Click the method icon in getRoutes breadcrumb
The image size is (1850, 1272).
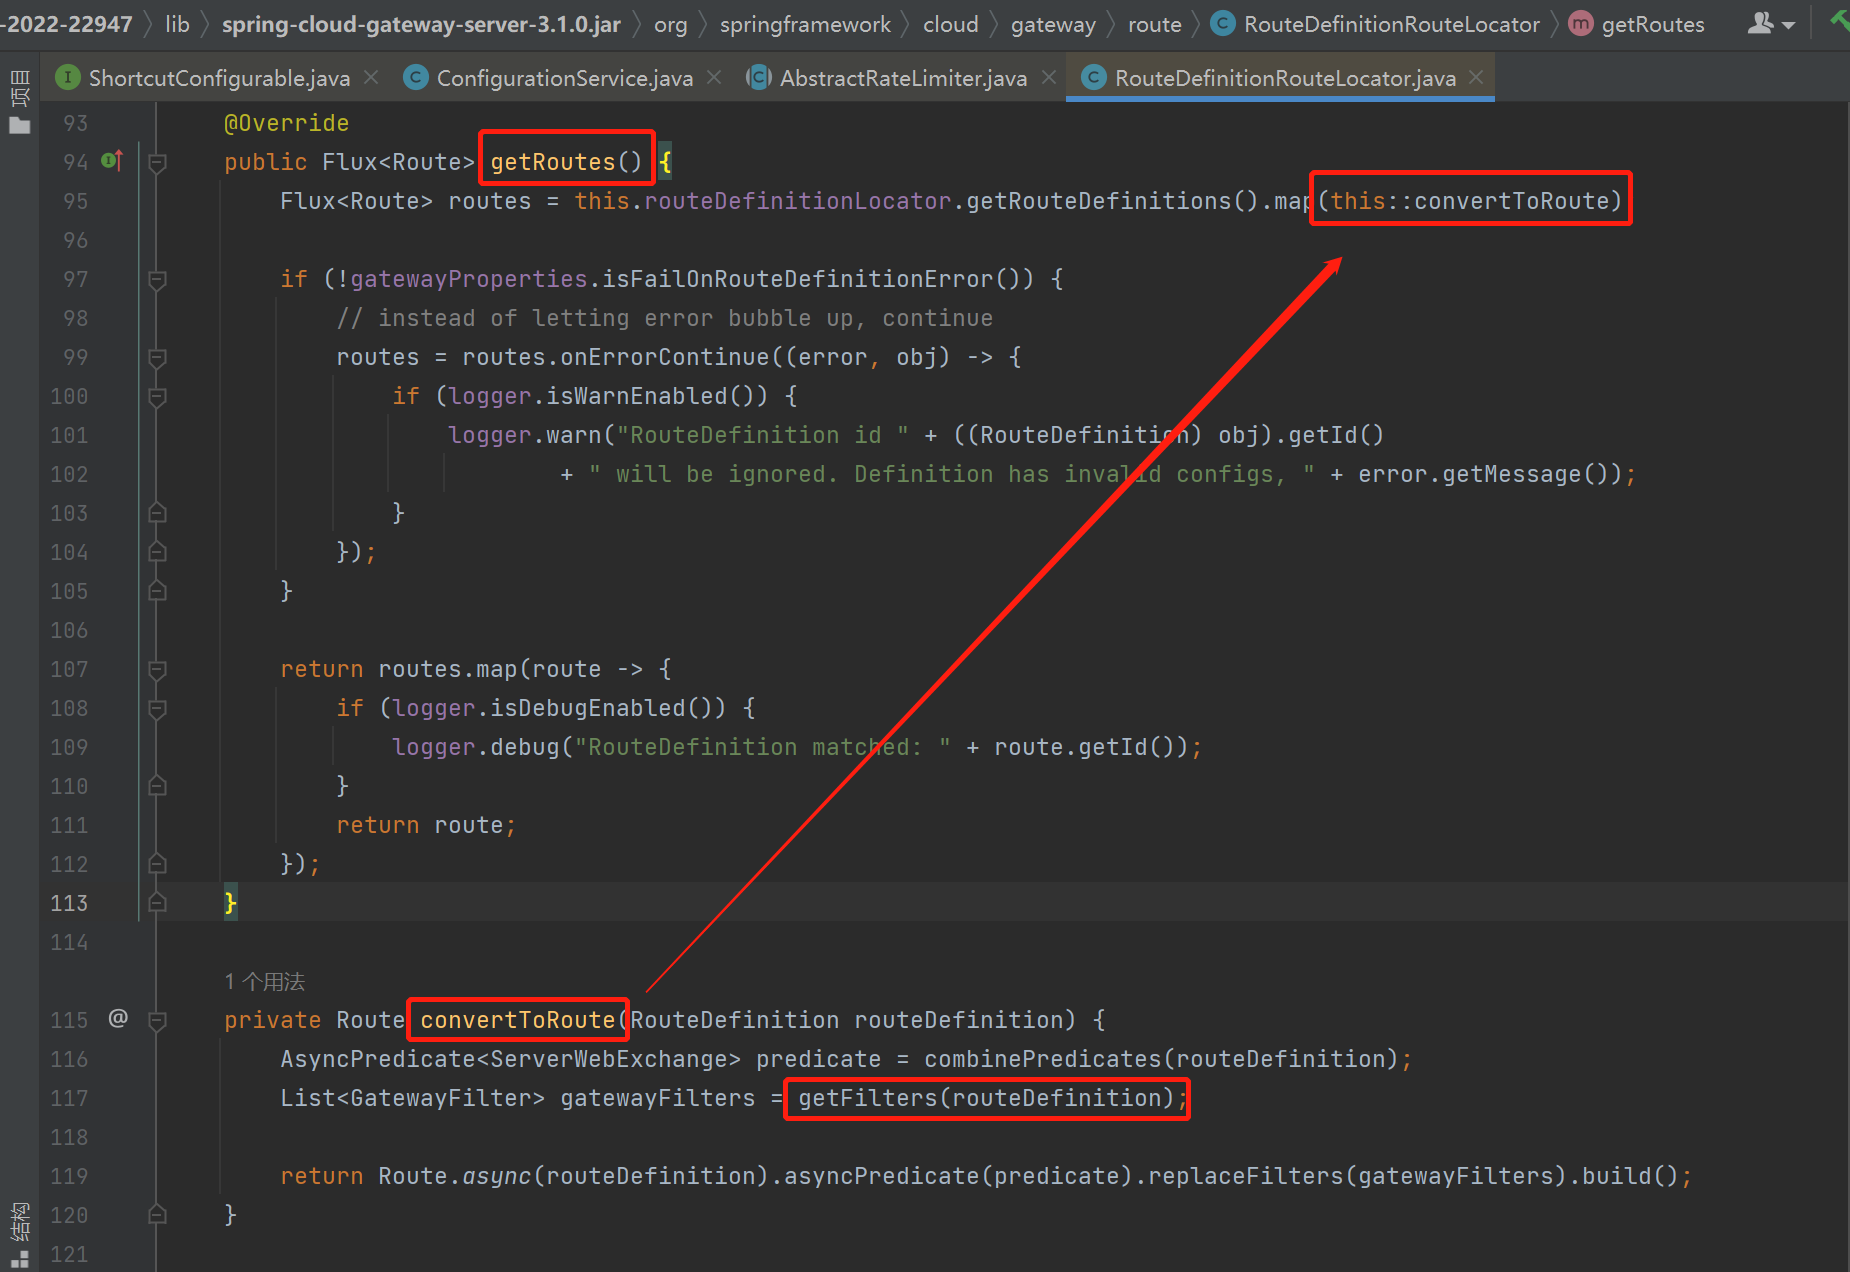pyautogui.click(x=1581, y=24)
